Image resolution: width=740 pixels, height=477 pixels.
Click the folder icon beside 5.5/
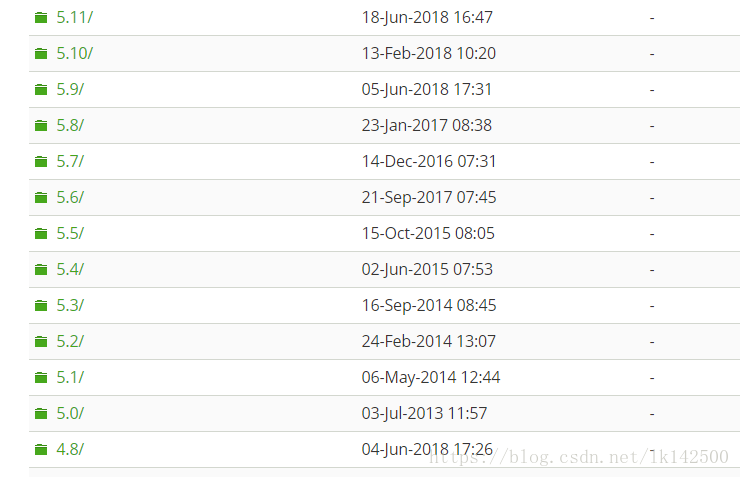pos(41,234)
